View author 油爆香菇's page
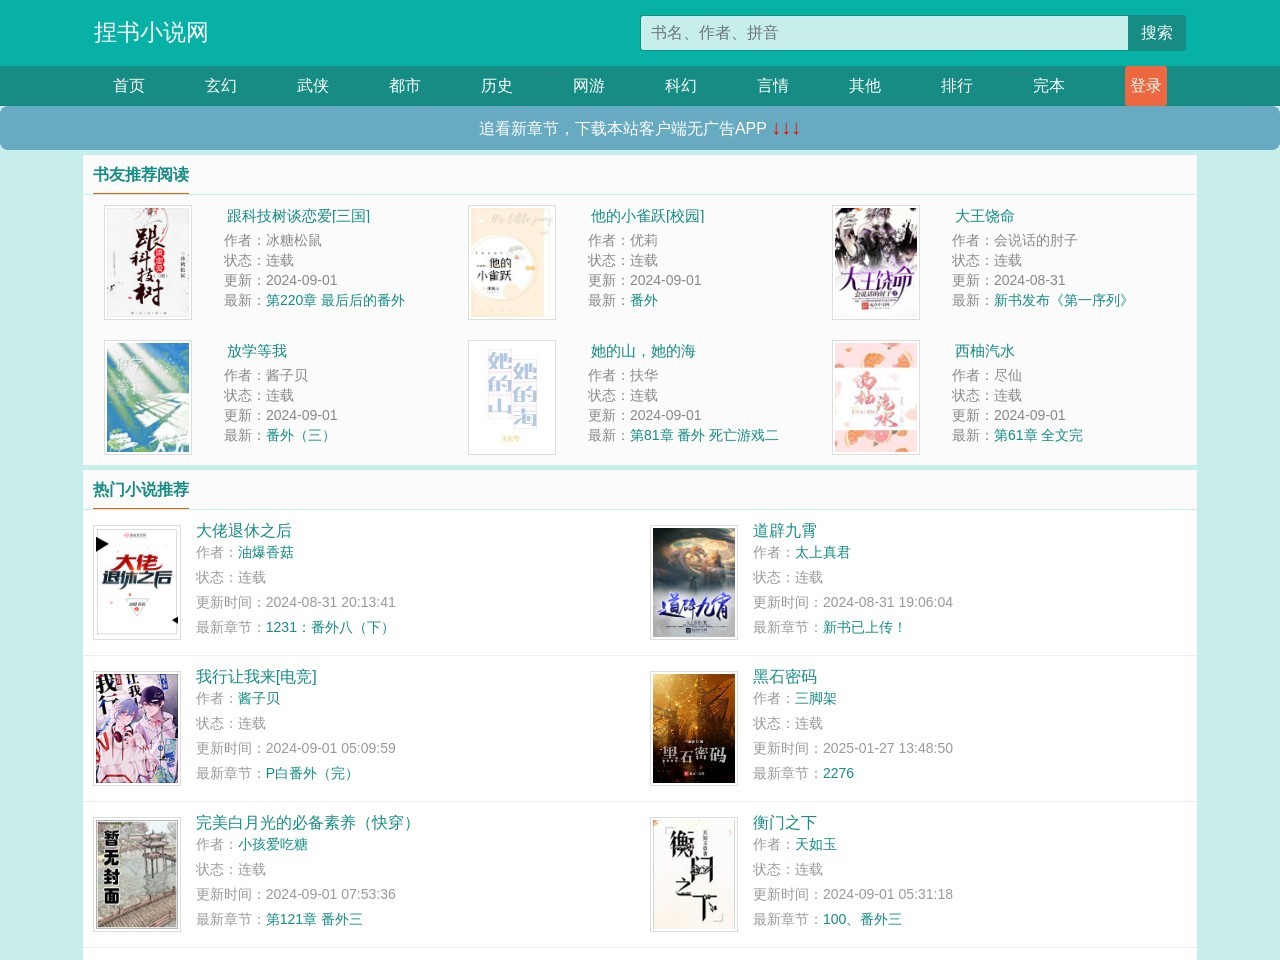The height and width of the screenshot is (960, 1280). coord(266,552)
